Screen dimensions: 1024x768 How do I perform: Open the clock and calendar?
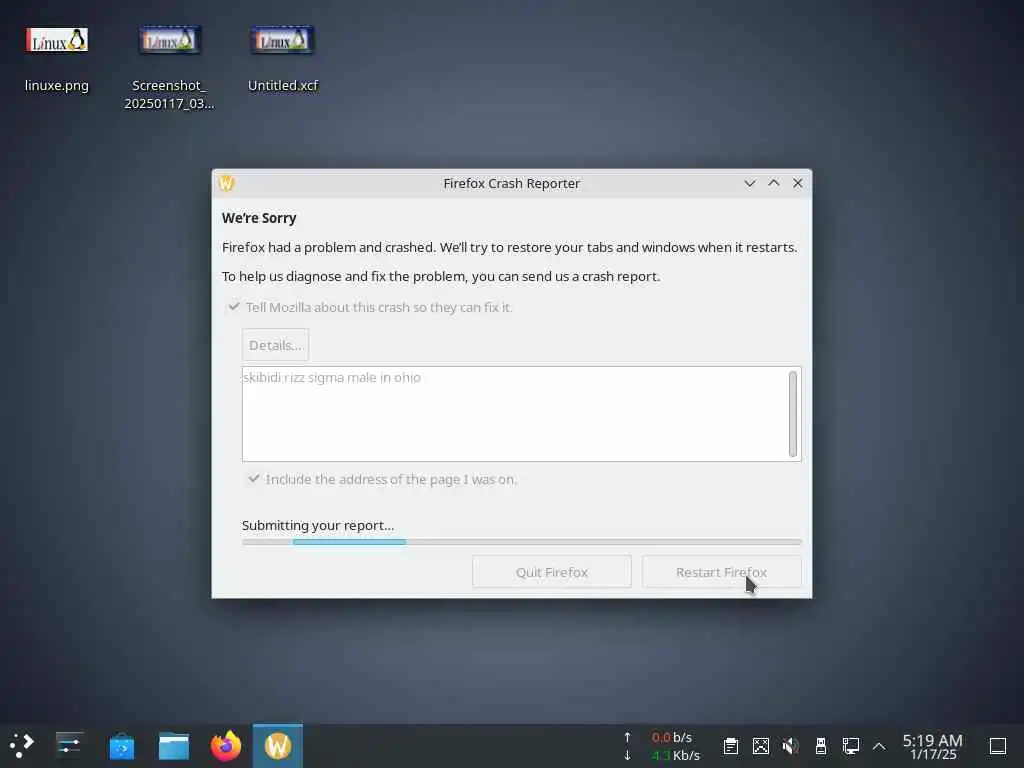pyautogui.click(x=933, y=746)
